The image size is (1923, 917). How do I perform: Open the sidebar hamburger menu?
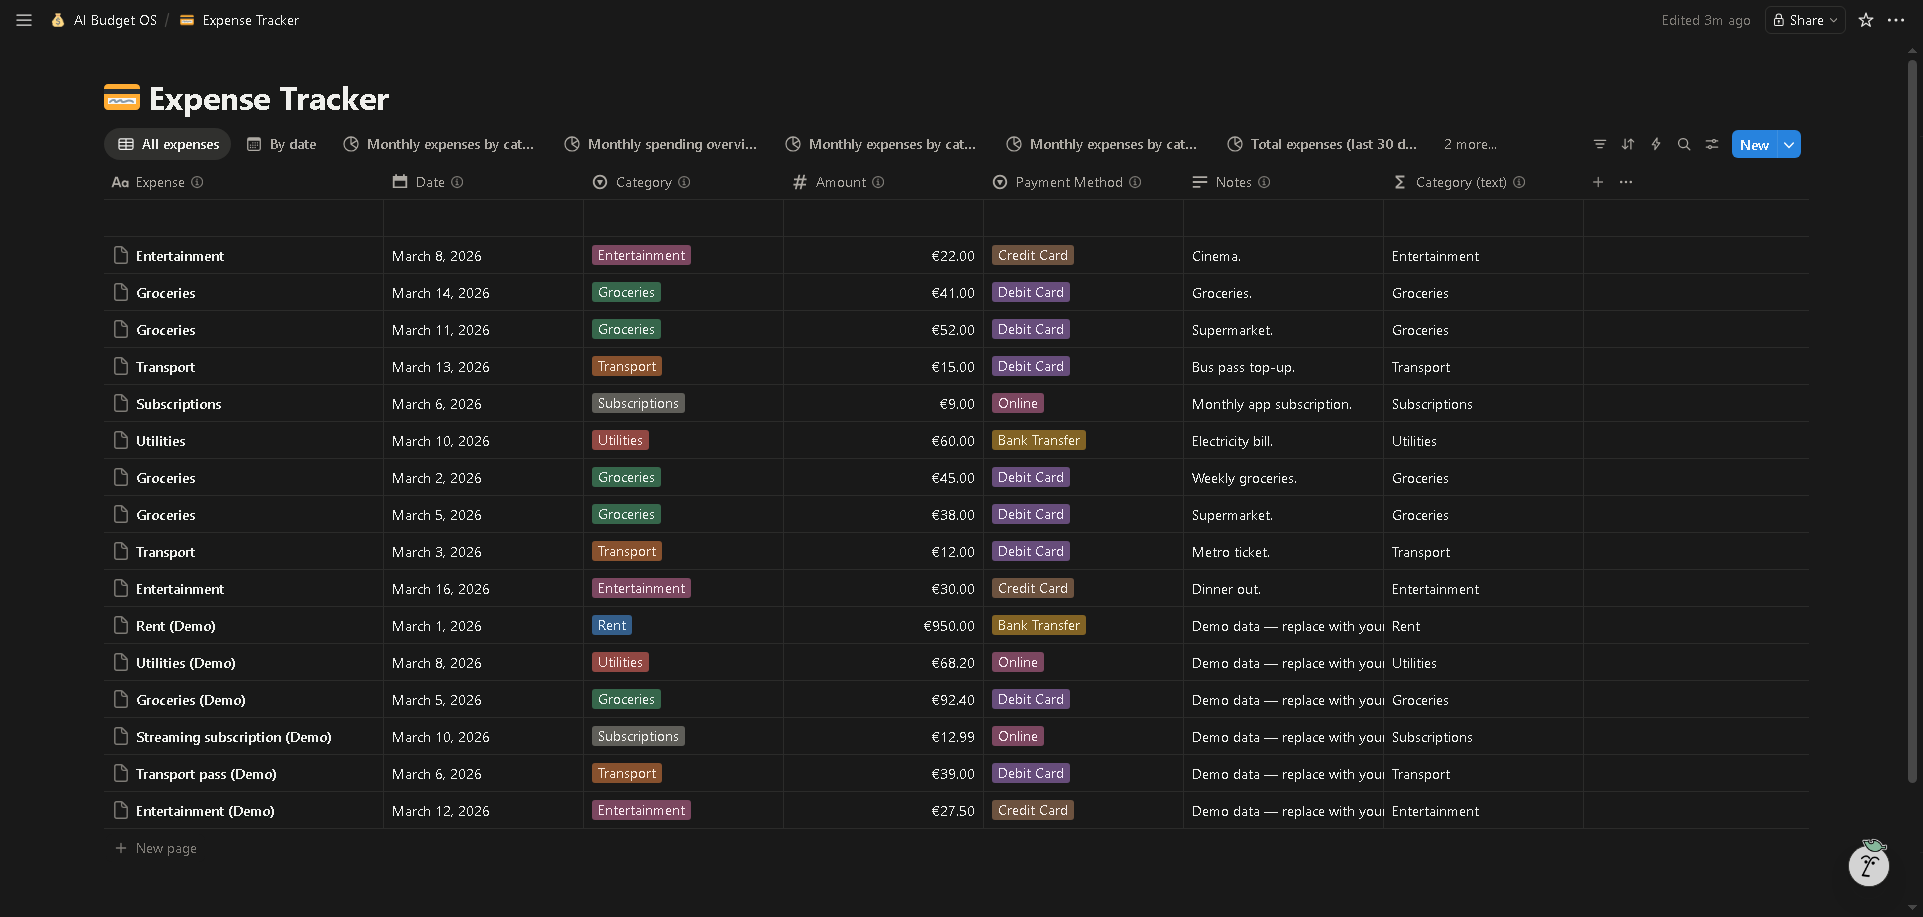pyautogui.click(x=24, y=20)
